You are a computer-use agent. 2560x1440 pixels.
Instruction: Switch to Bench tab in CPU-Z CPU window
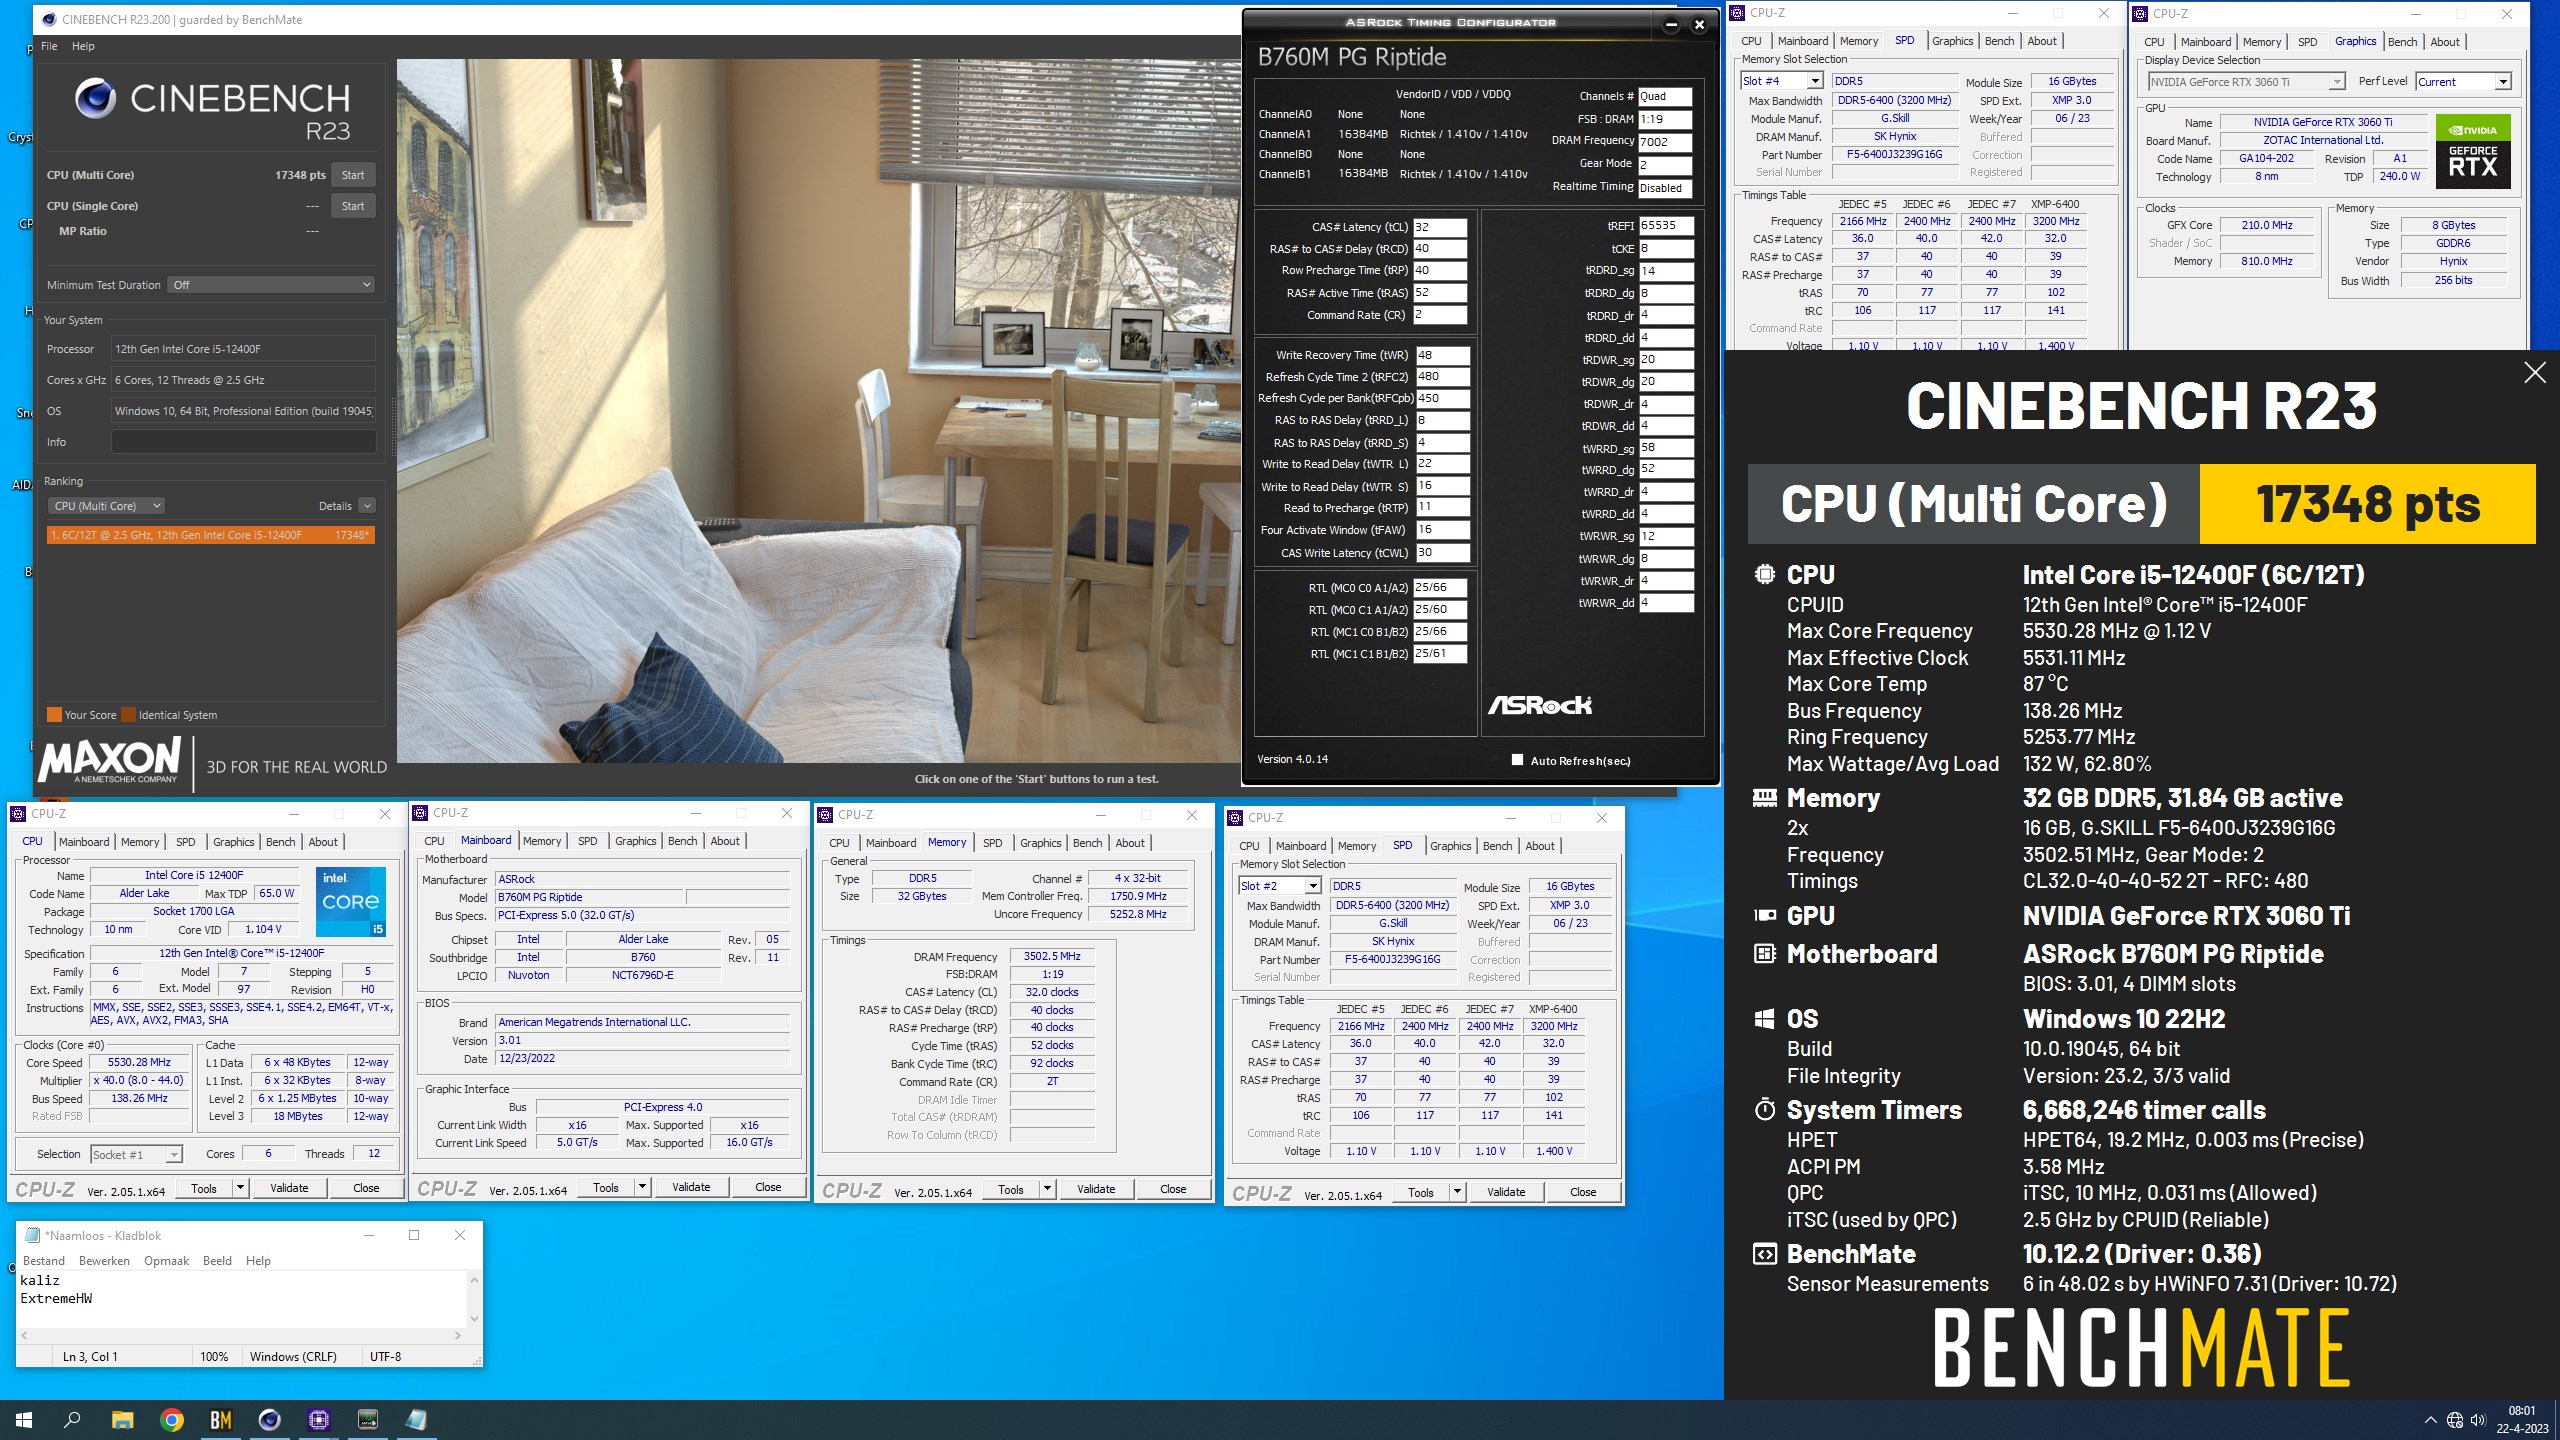coord(280,842)
